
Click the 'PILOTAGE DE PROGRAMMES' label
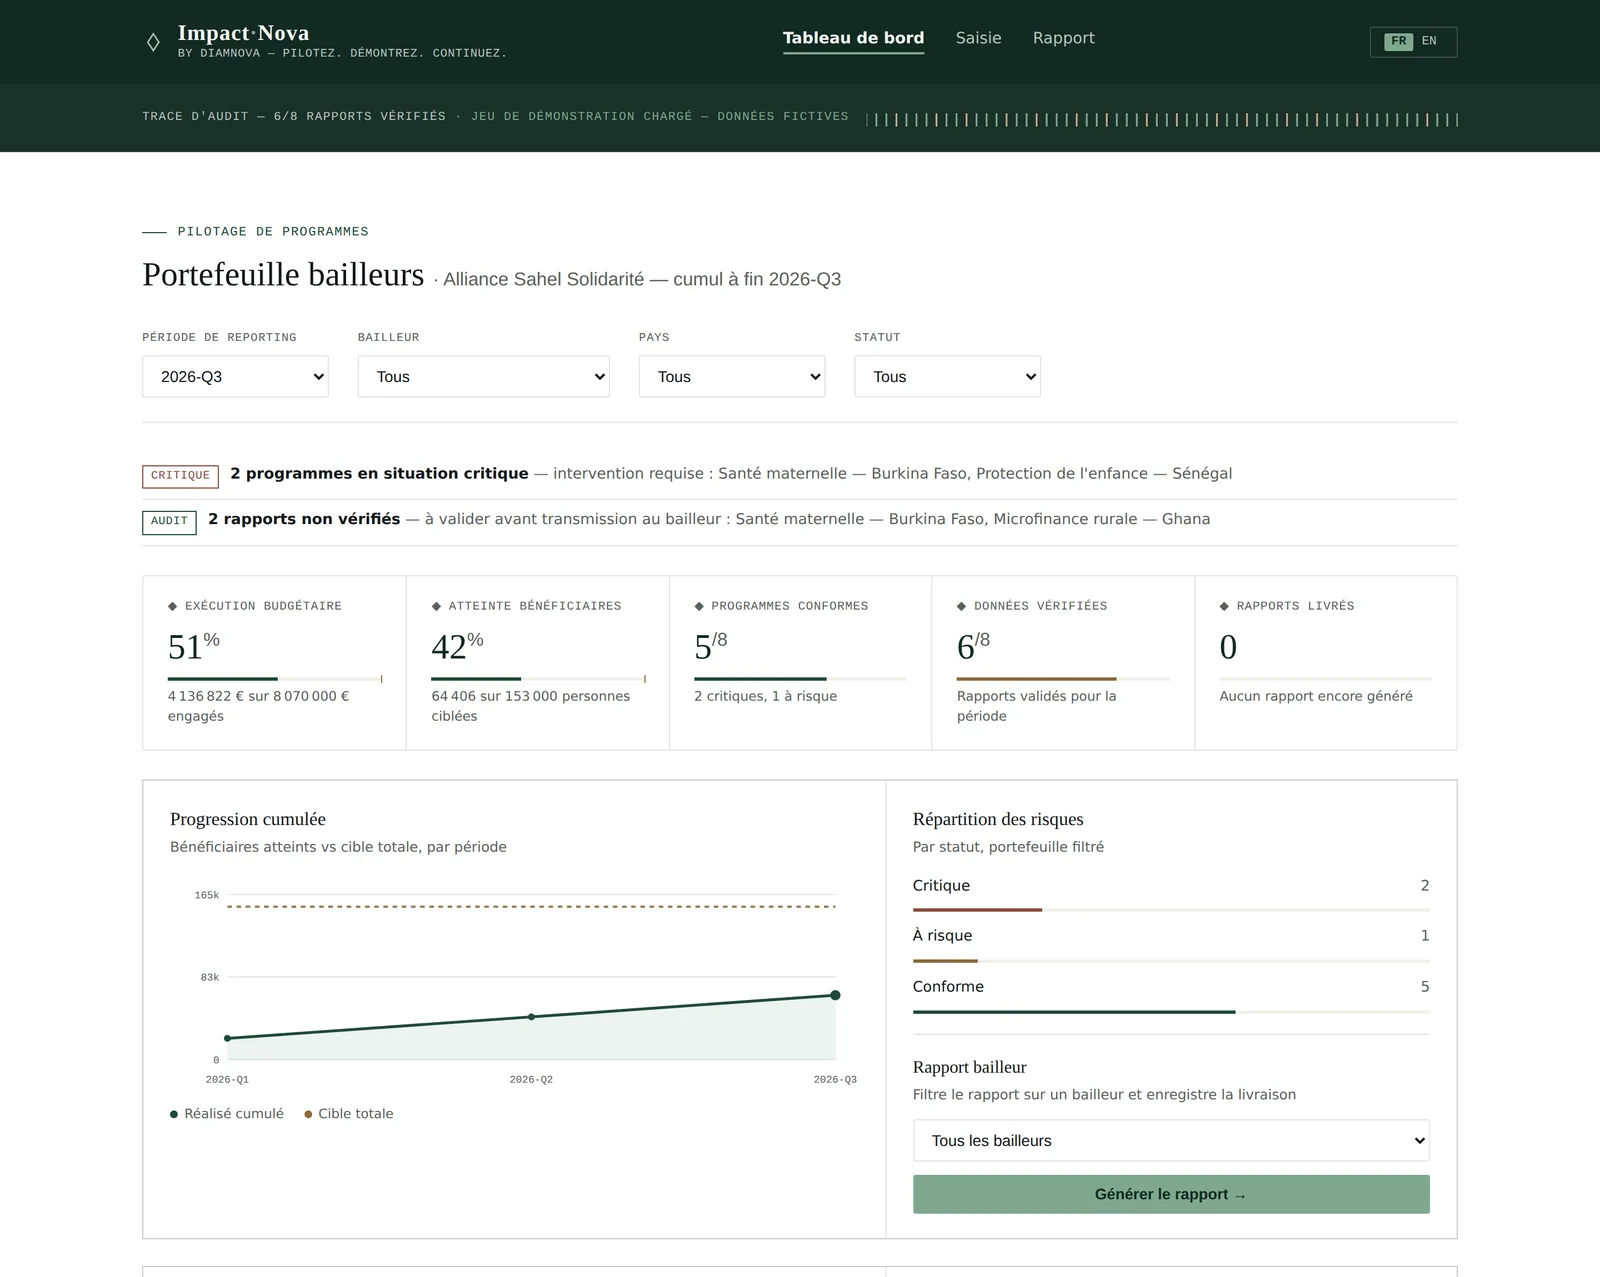[x=273, y=232]
